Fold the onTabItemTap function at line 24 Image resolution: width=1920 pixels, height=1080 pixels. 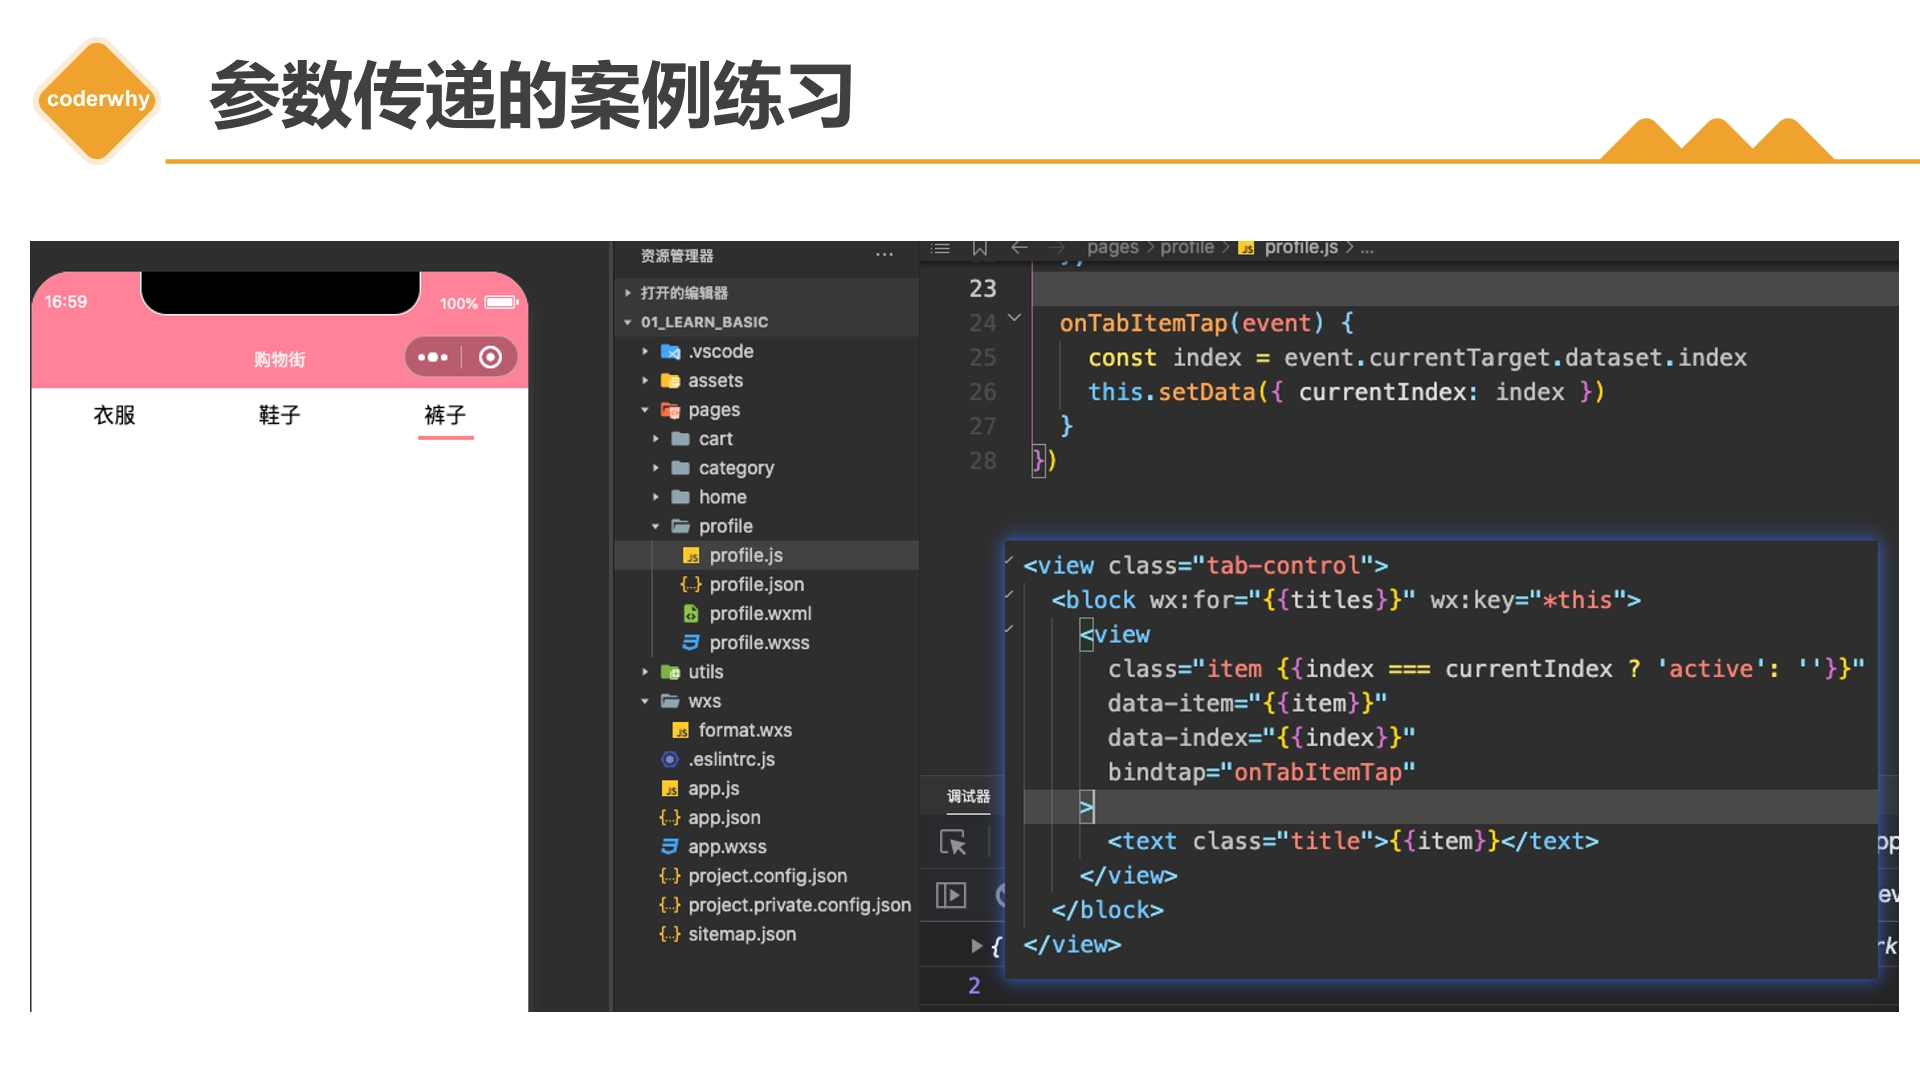[x=1015, y=317]
